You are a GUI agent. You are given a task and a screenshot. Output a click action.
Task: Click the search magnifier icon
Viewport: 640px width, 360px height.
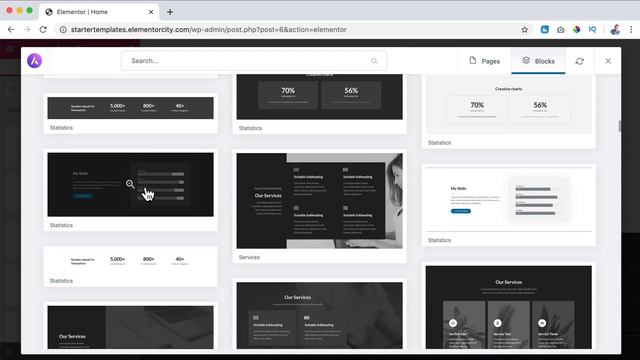pyautogui.click(x=374, y=61)
